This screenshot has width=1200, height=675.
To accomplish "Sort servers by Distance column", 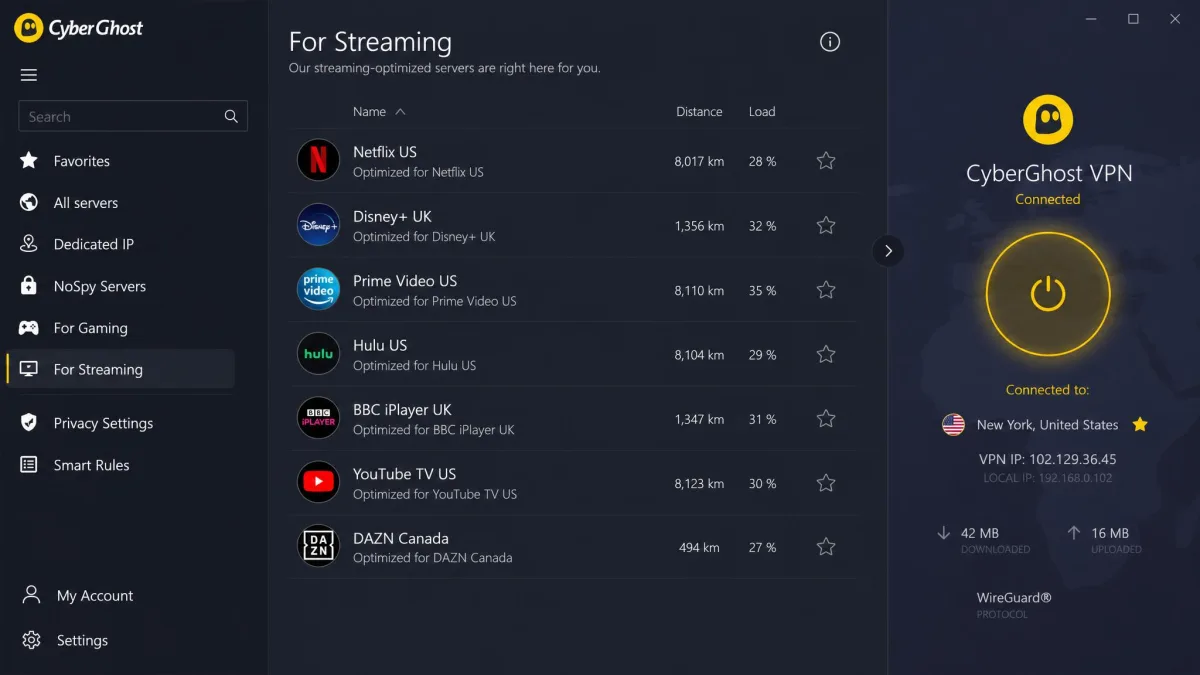I will (x=699, y=112).
